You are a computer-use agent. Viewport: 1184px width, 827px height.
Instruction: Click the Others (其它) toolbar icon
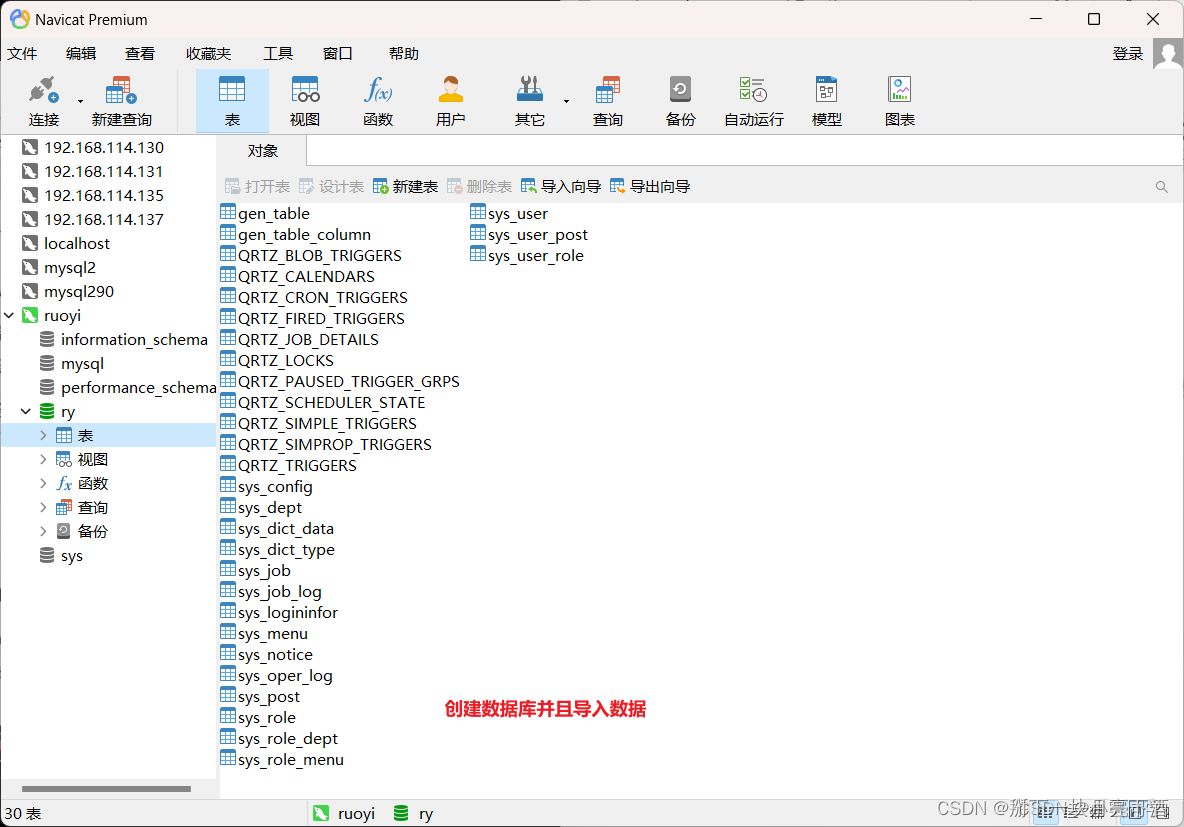point(529,101)
